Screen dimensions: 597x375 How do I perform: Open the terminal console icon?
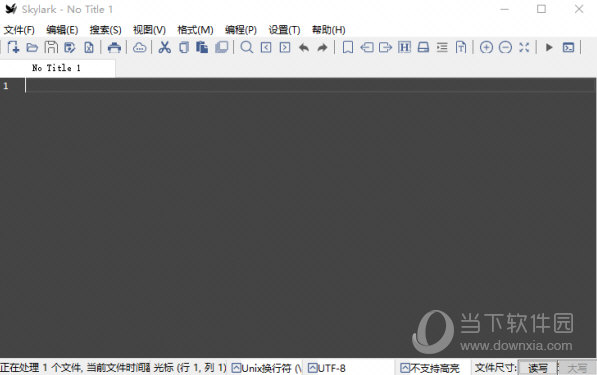pos(568,47)
